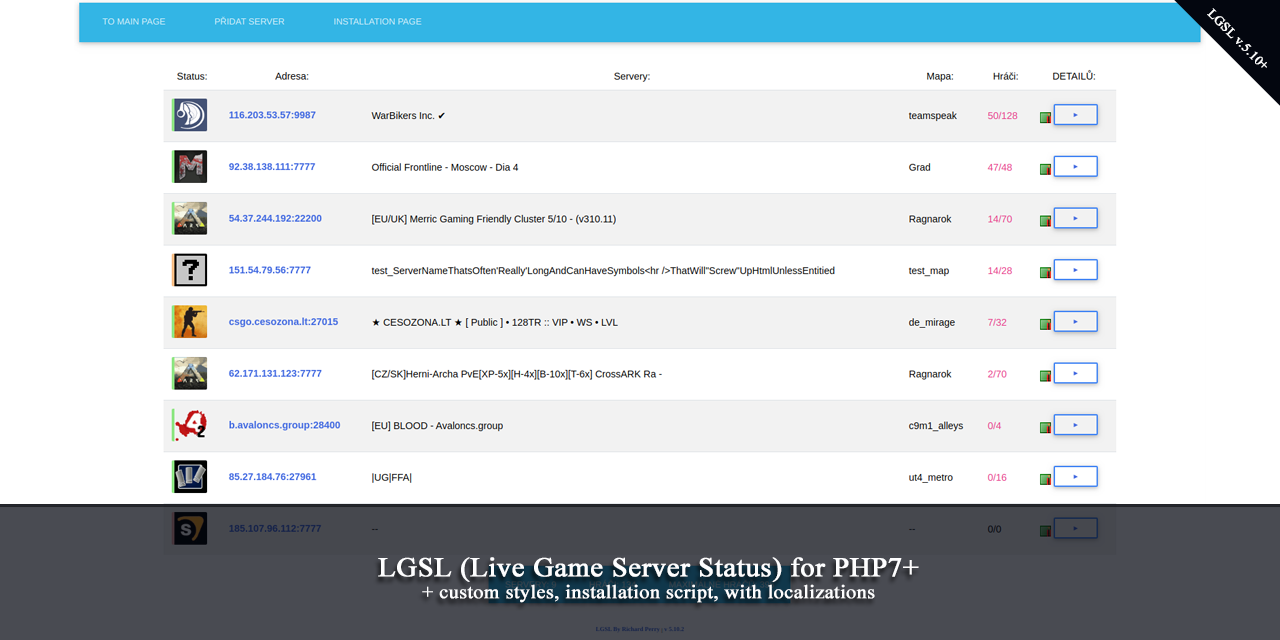Viewport: 1280px width, 640px height.
Task: Click map name c9m1_alleys
Action: (936, 425)
